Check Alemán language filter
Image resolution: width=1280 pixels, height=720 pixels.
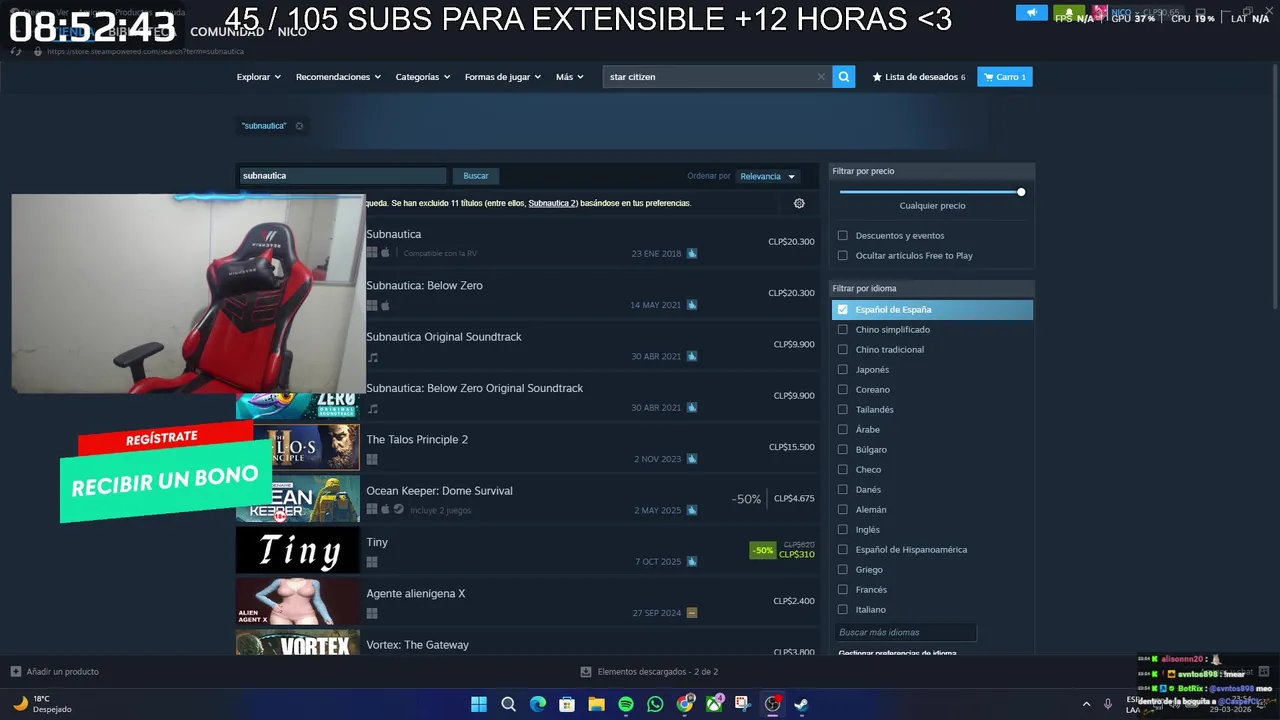point(842,509)
